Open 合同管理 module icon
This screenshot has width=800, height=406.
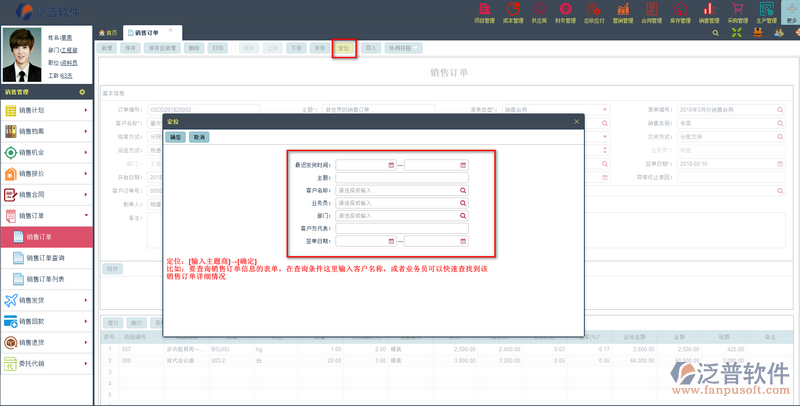[x=652, y=13]
